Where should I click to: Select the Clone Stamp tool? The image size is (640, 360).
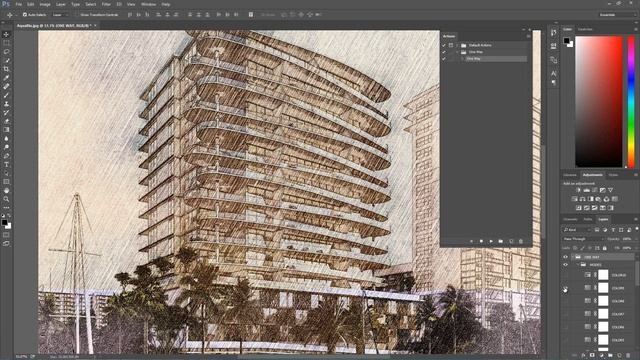click(6, 104)
